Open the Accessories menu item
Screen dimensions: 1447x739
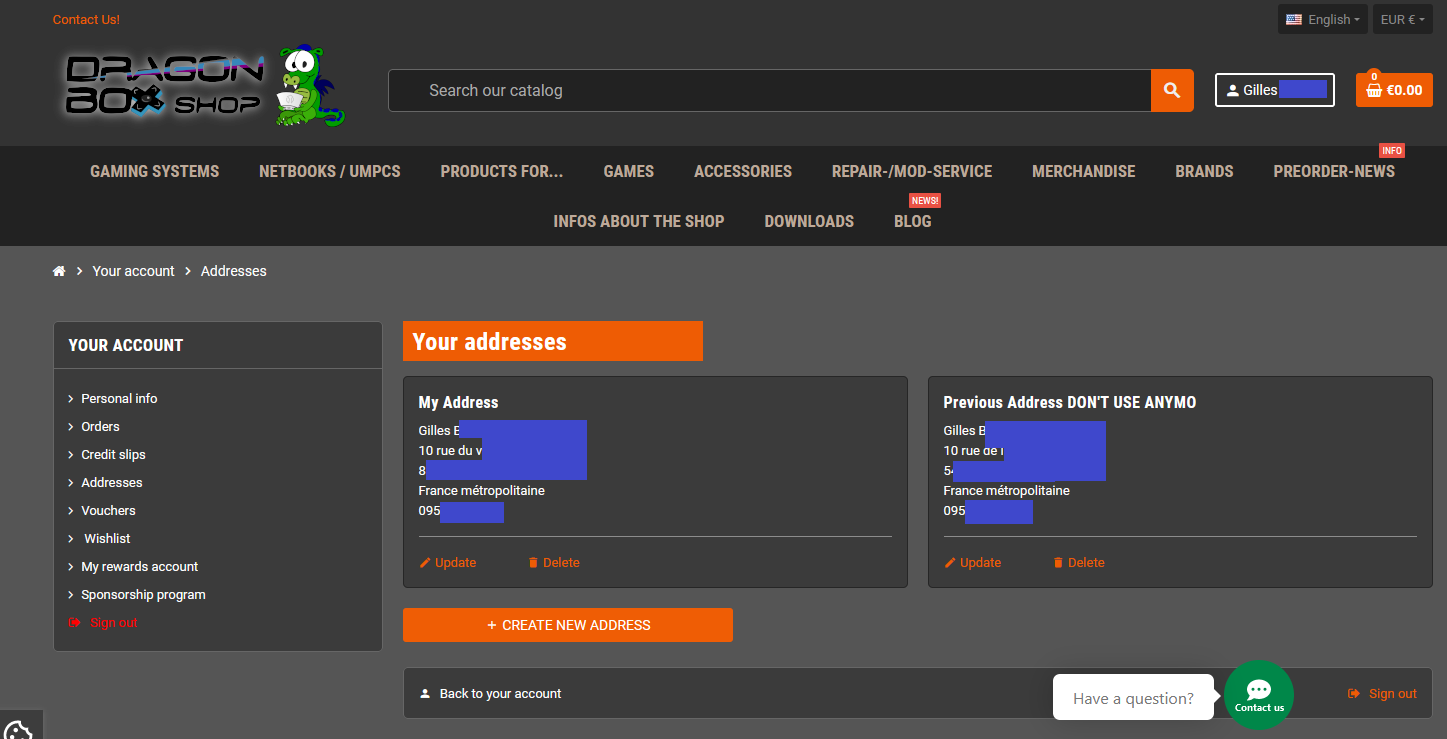point(742,171)
